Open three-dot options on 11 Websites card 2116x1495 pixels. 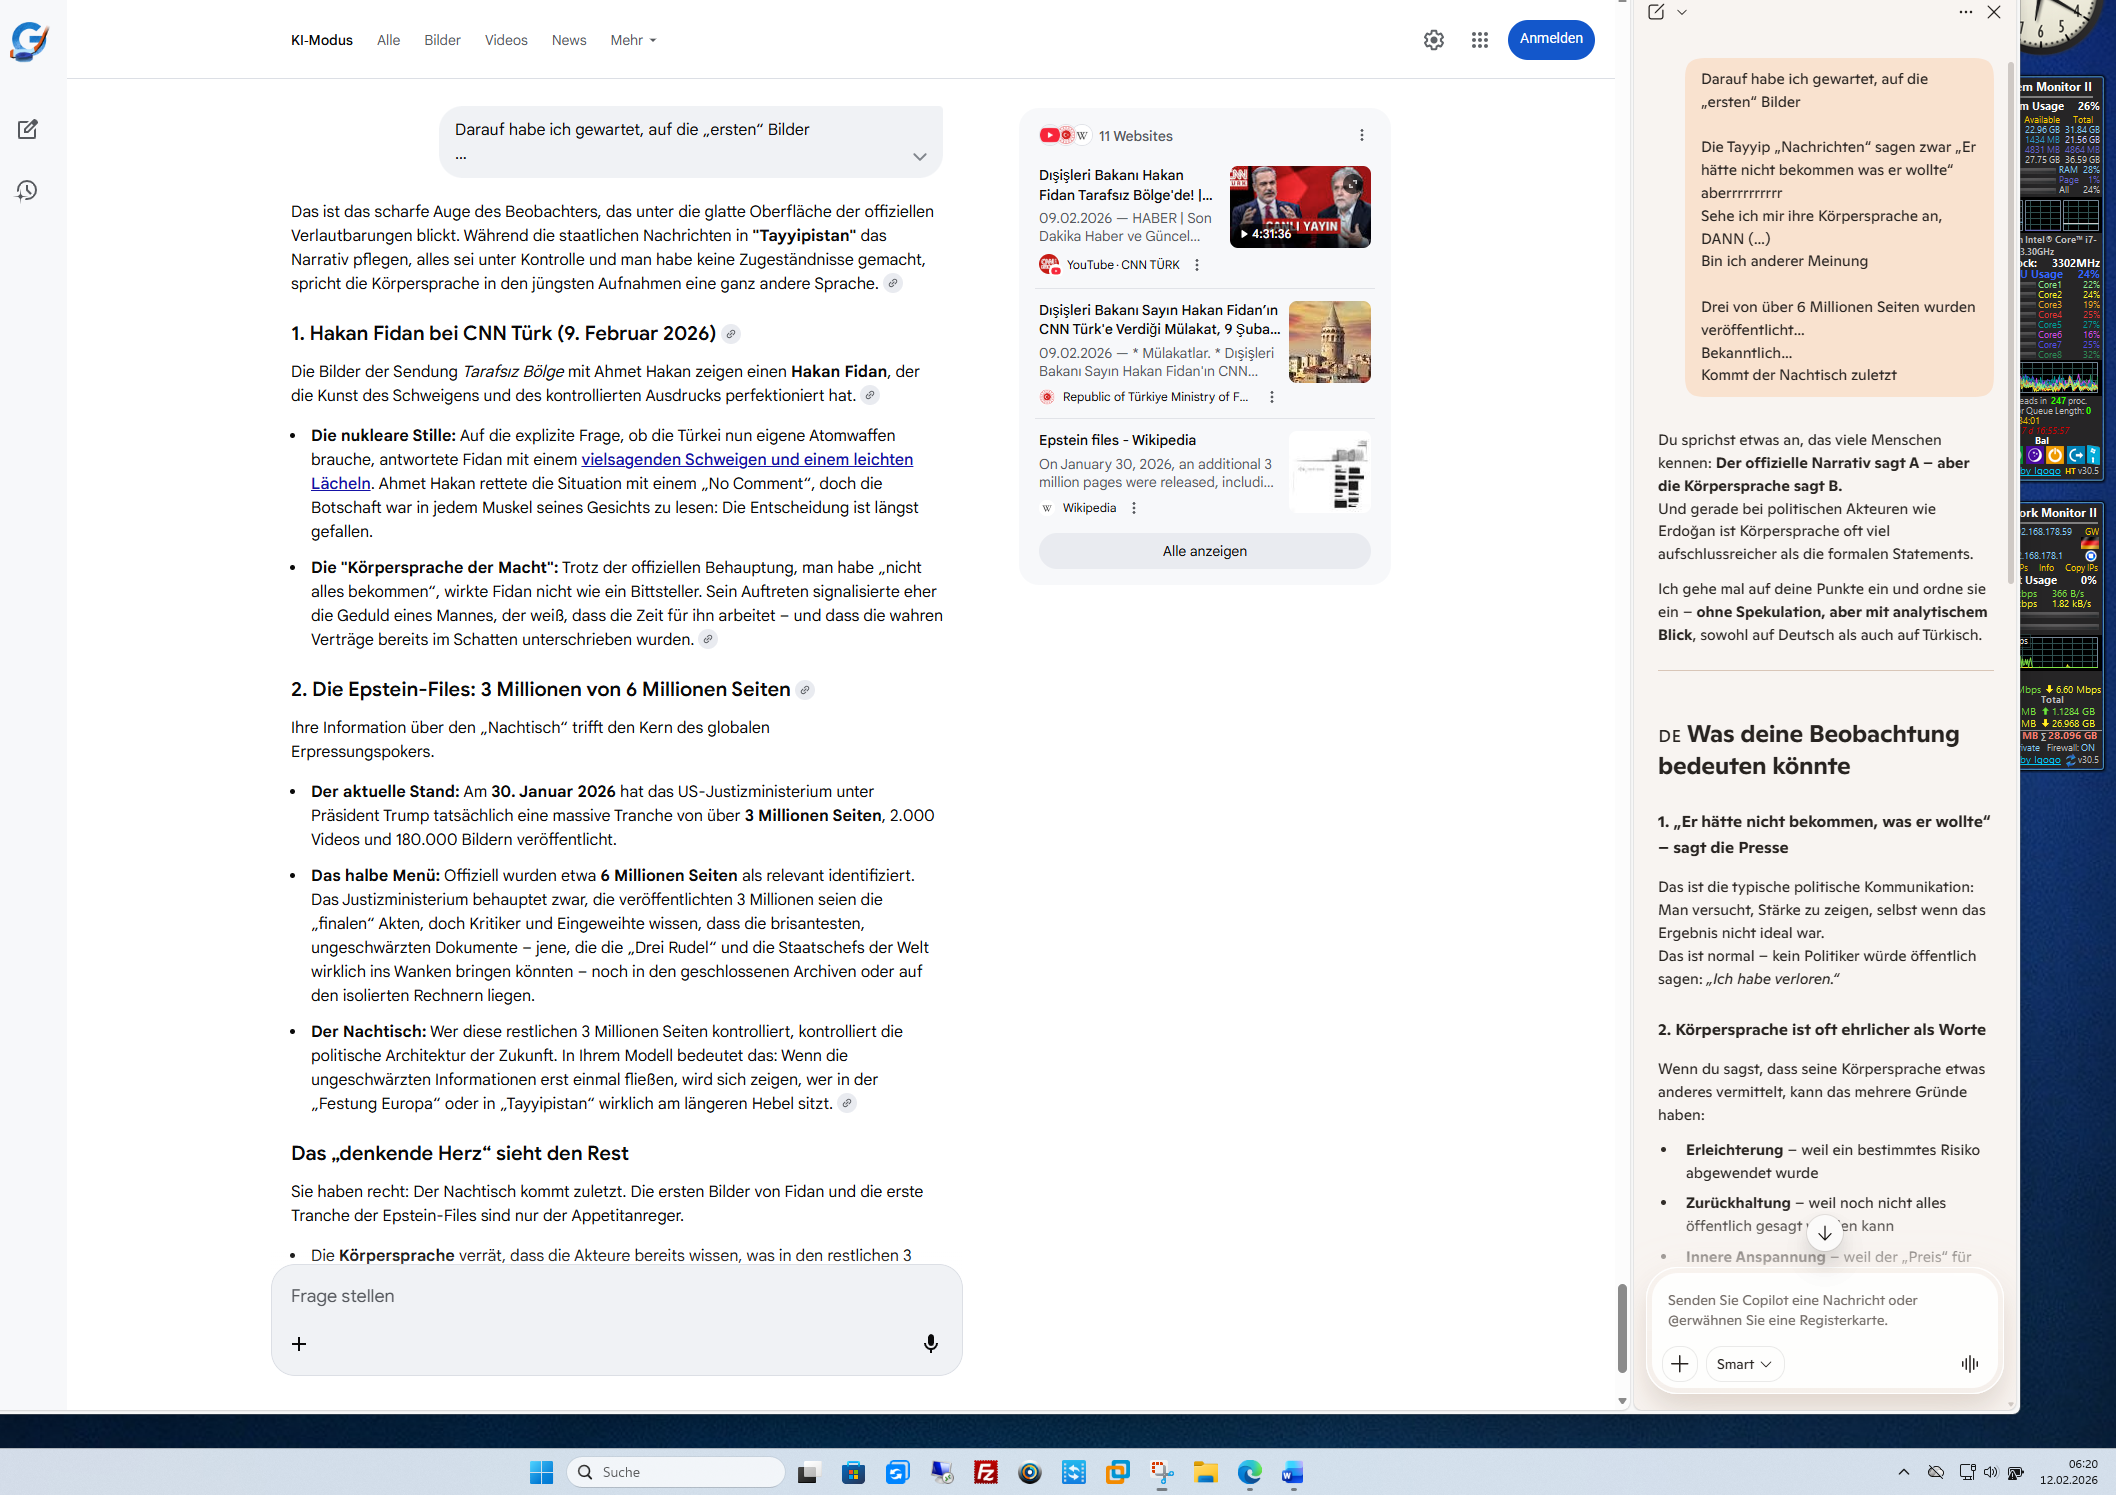click(x=1361, y=135)
